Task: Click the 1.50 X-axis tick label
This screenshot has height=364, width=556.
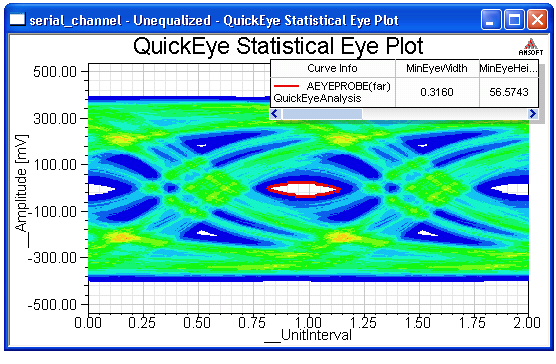Action: click(x=418, y=323)
